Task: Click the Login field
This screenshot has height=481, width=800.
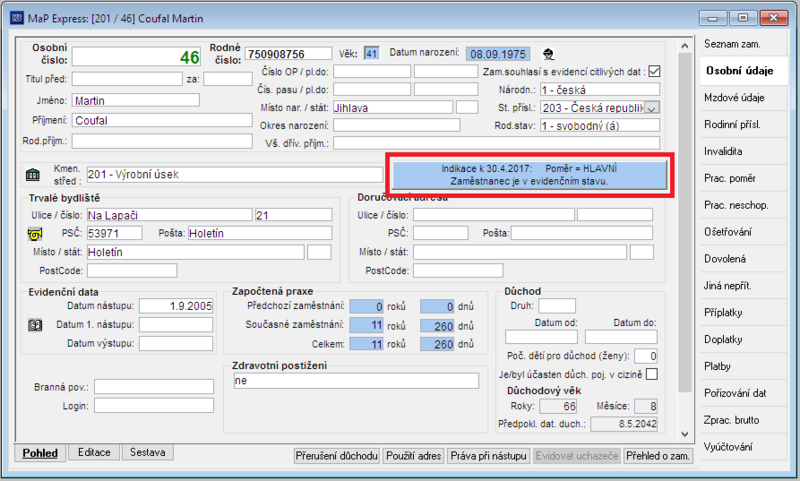Action: pyautogui.click(x=154, y=406)
